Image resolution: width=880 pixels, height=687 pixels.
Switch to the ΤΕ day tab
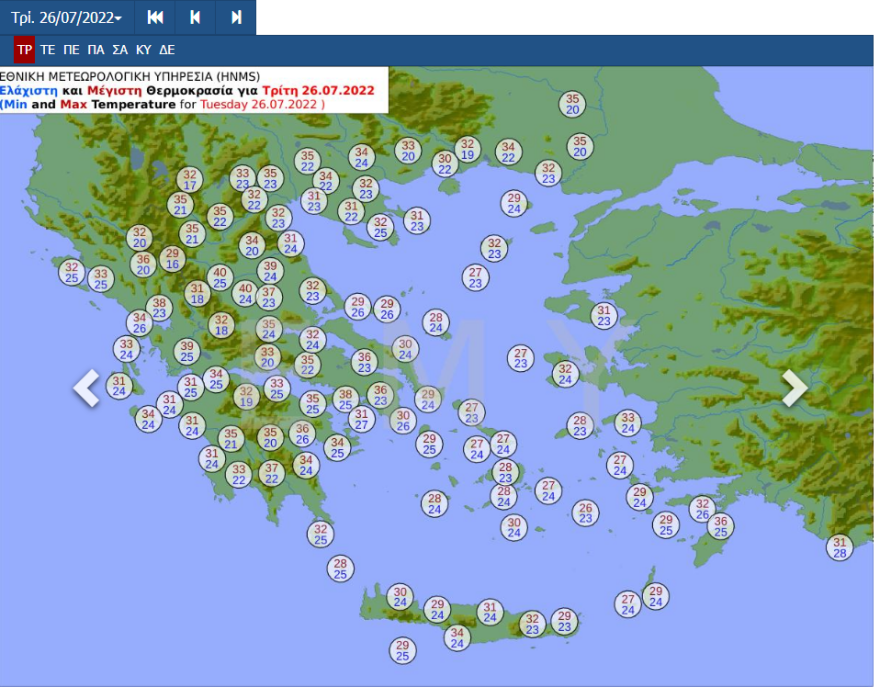point(47,49)
